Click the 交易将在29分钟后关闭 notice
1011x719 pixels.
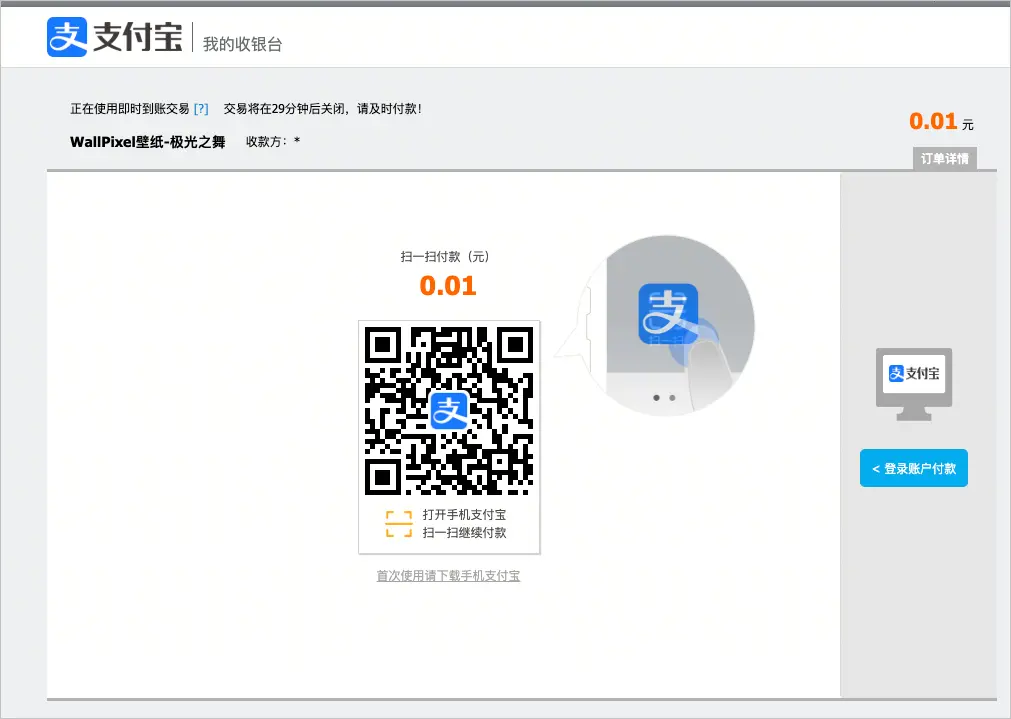tap(322, 109)
